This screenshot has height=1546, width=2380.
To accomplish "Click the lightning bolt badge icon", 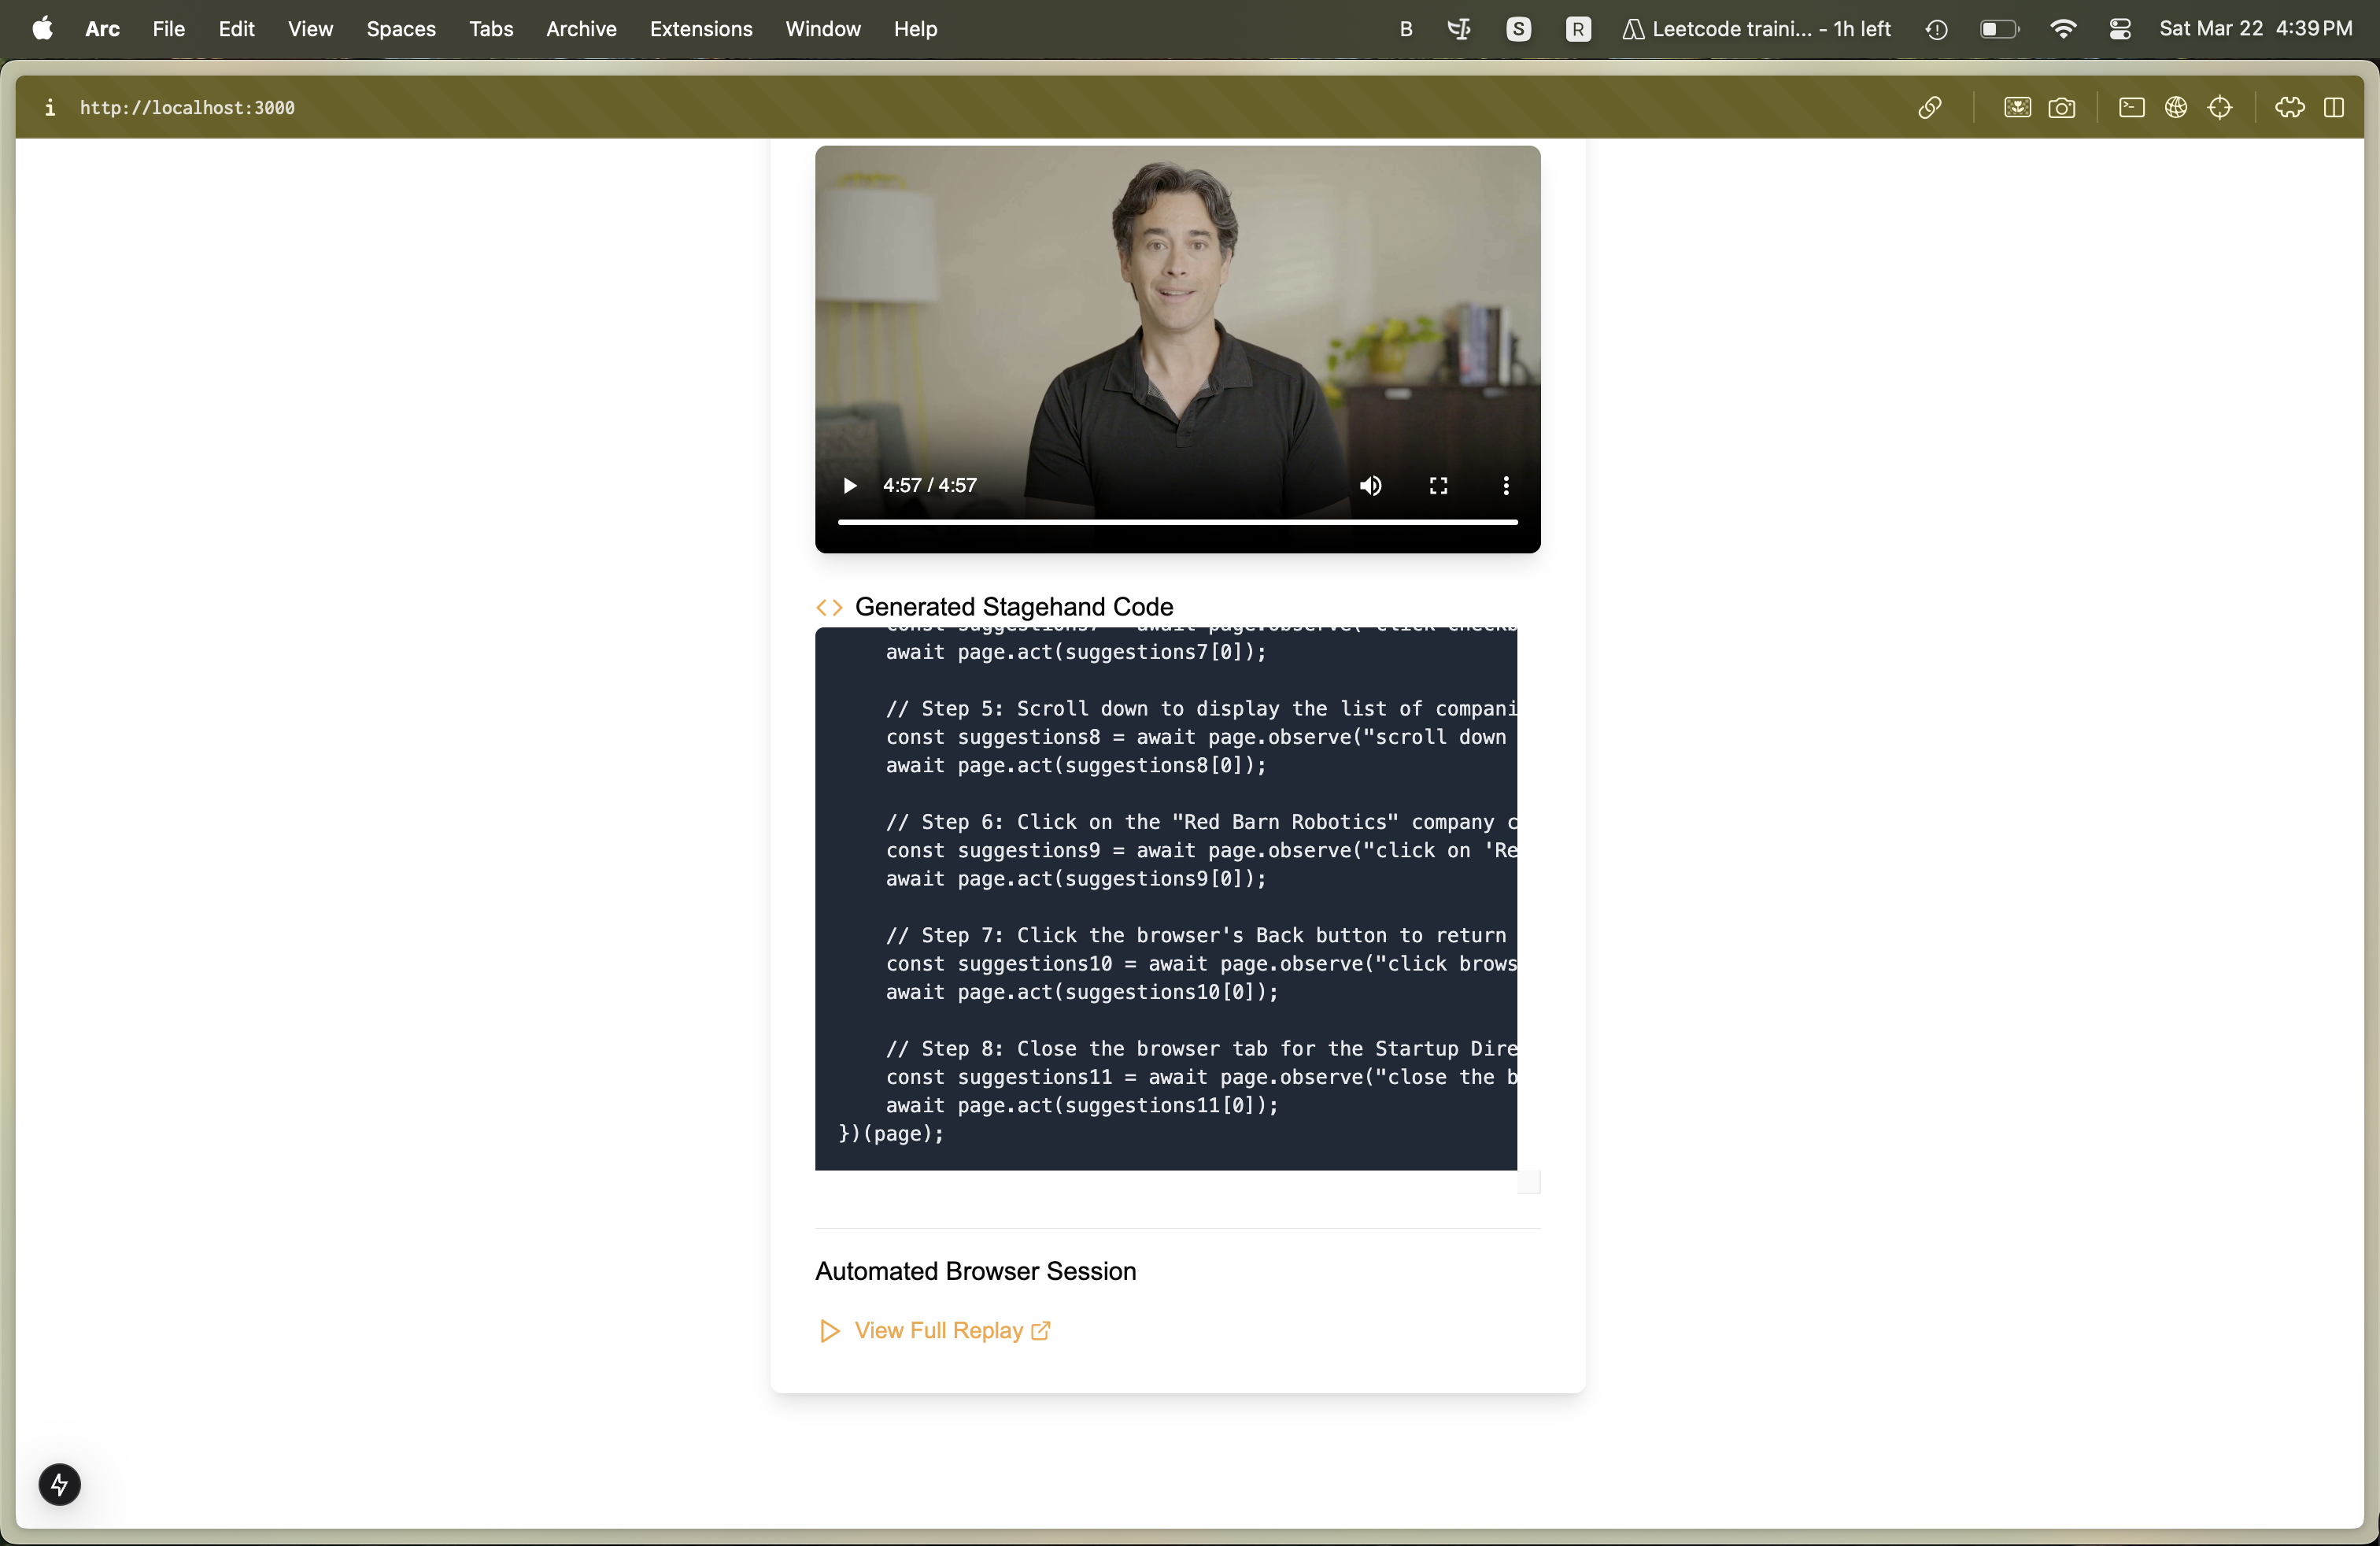I will [x=59, y=1484].
